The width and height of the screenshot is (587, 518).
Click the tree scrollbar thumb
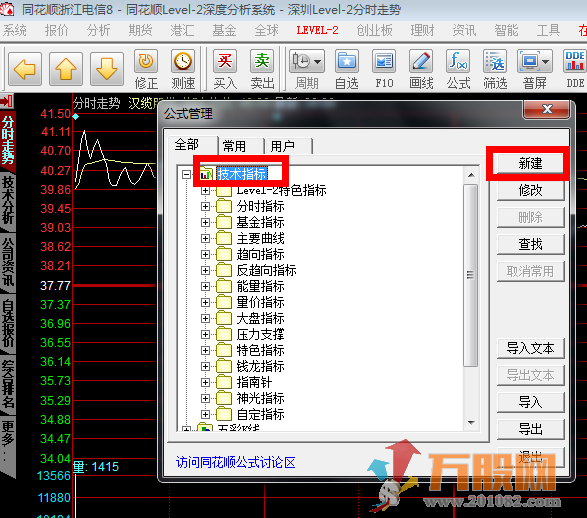click(471, 275)
